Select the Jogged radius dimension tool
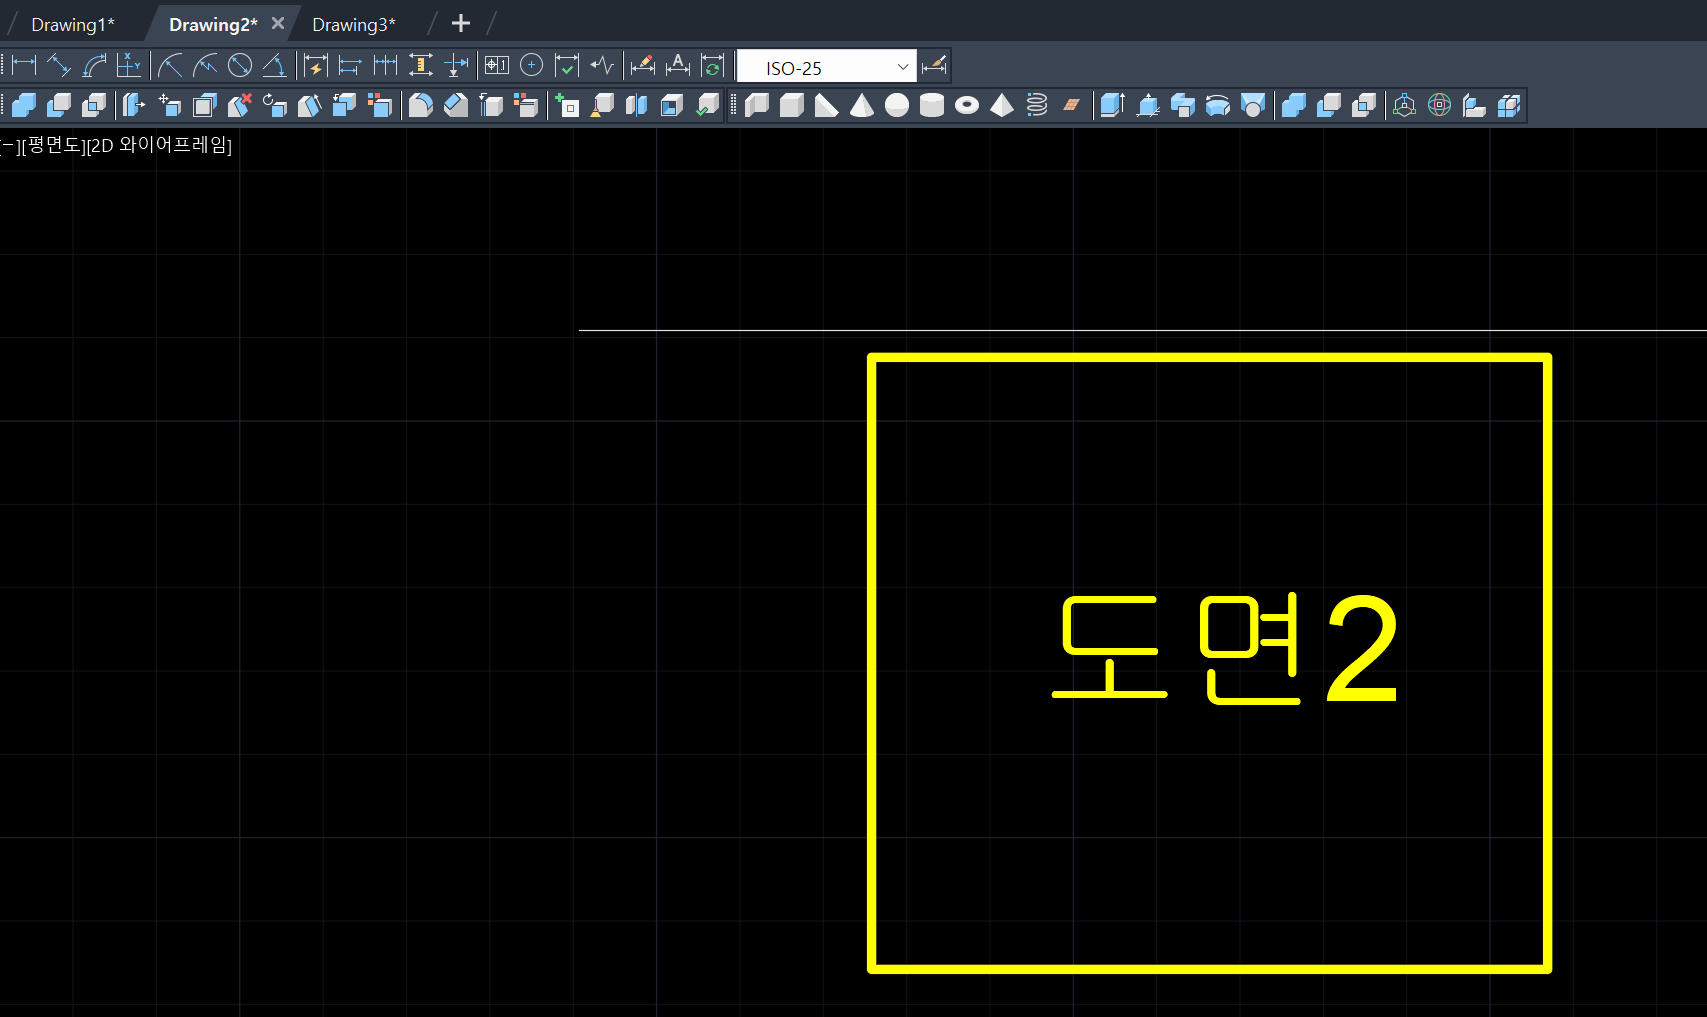1707x1017 pixels. click(205, 66)
